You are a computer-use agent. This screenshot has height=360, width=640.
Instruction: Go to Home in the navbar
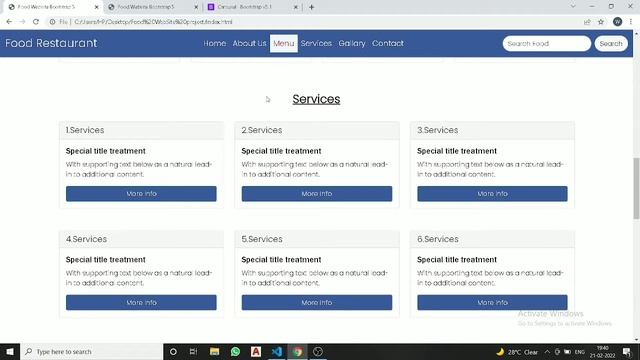[214, 43]
